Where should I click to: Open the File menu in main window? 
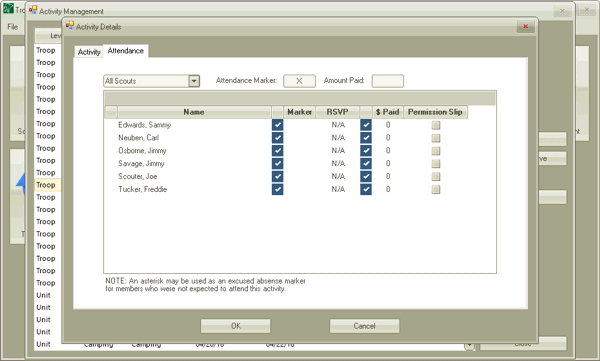pos(13,27)
